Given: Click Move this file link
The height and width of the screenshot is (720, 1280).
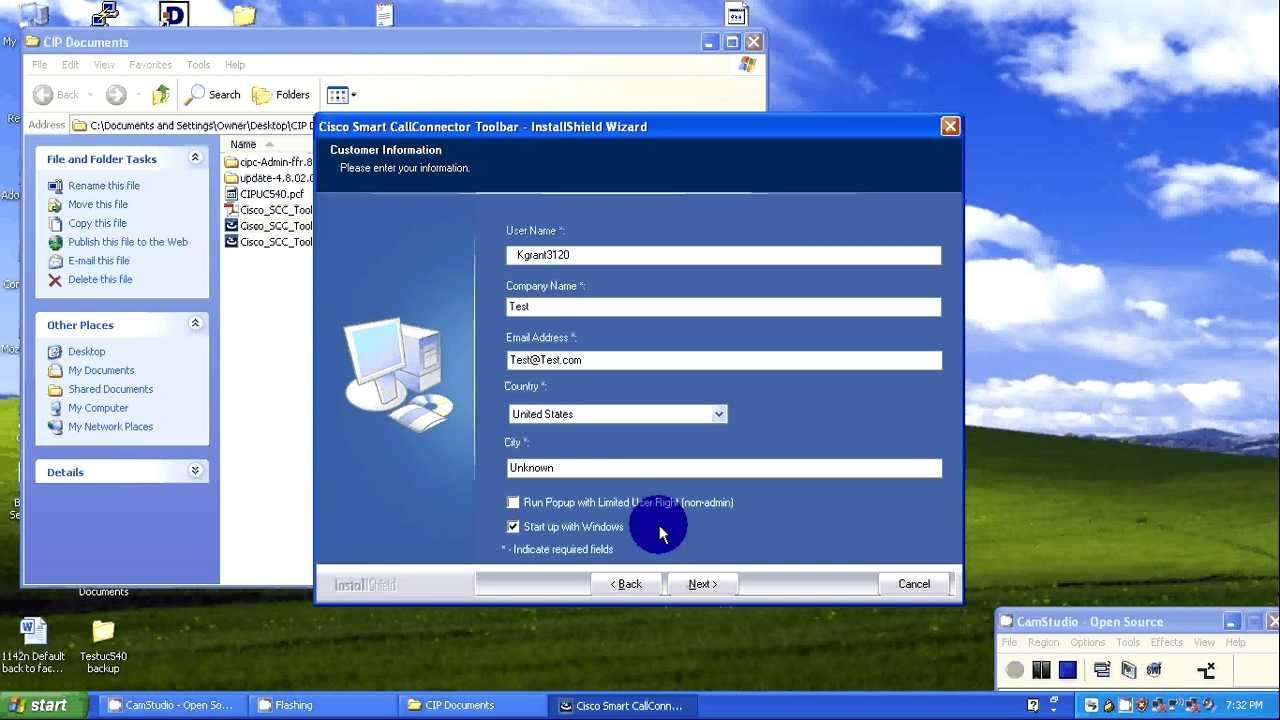Looking at the screenshot, I should tap(98, 204).
